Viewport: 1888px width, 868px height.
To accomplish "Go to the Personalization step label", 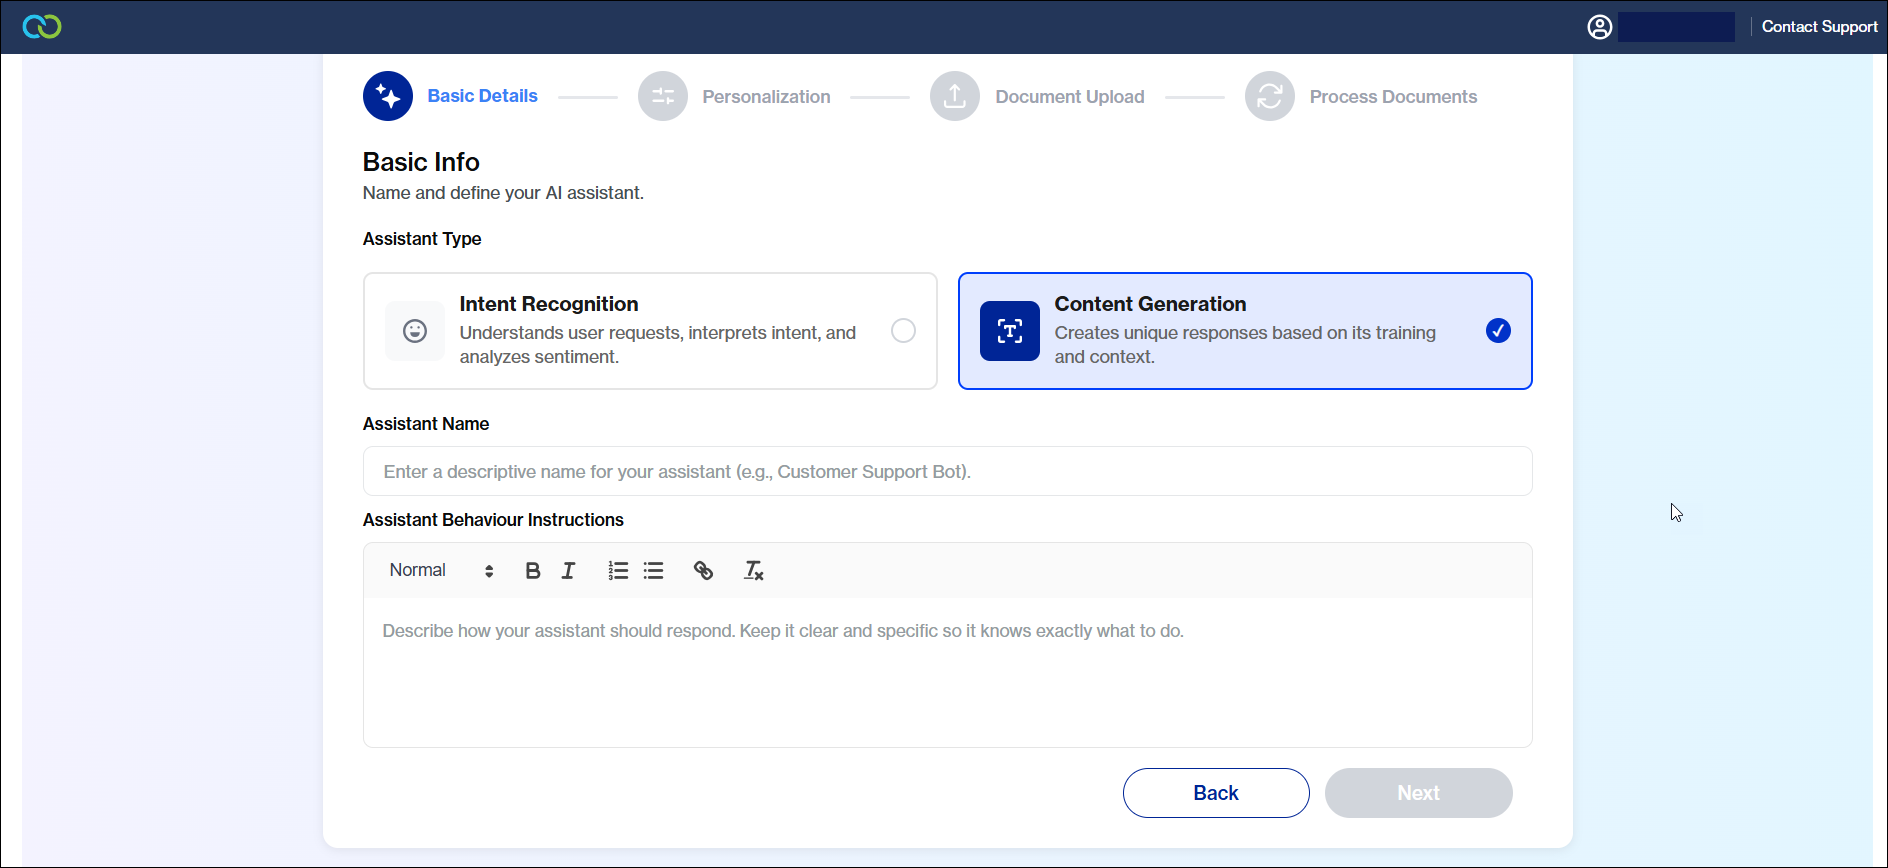I will (x=766, y=97).
